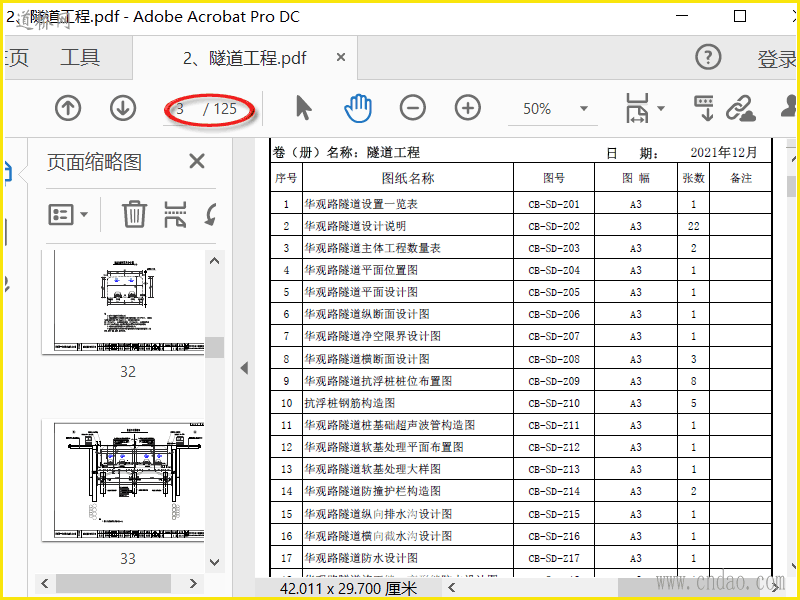Click row 华观路隧道防水设计图
Viewport: 800px width, 600px height.
(x=520, y=558)
